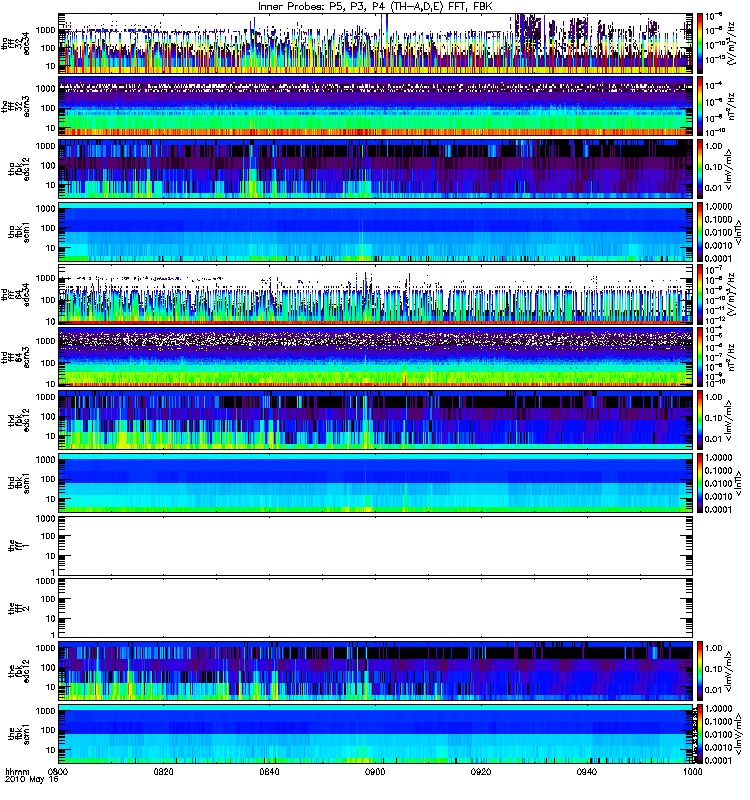Click '0.10' on the fbk edc12 color scale
This screenshot has height=800, width=750.
pos(714,669)
